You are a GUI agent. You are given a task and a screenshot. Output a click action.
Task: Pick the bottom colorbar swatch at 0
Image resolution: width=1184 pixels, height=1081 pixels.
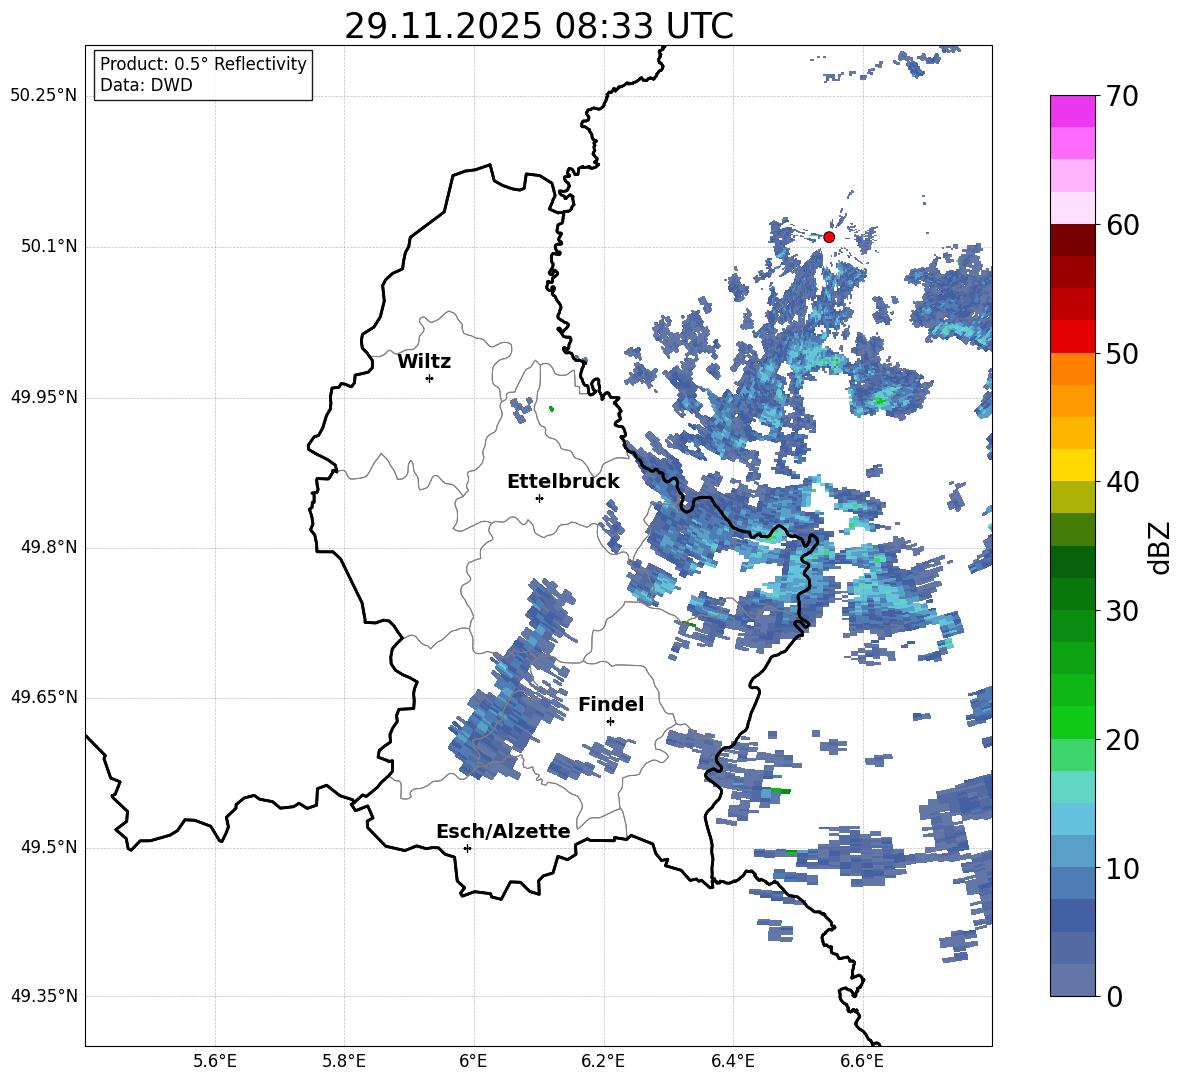coord(1072,980)
